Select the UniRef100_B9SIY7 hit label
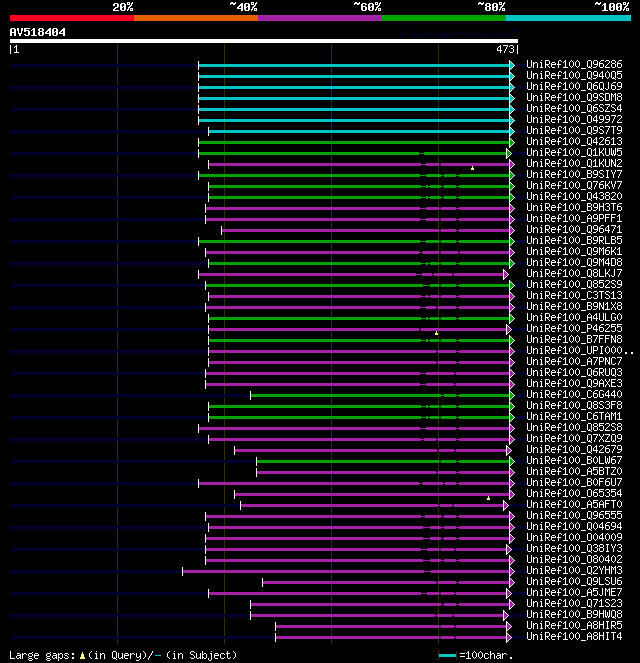This screenshot has height=663, width=640. coord(574,174)
